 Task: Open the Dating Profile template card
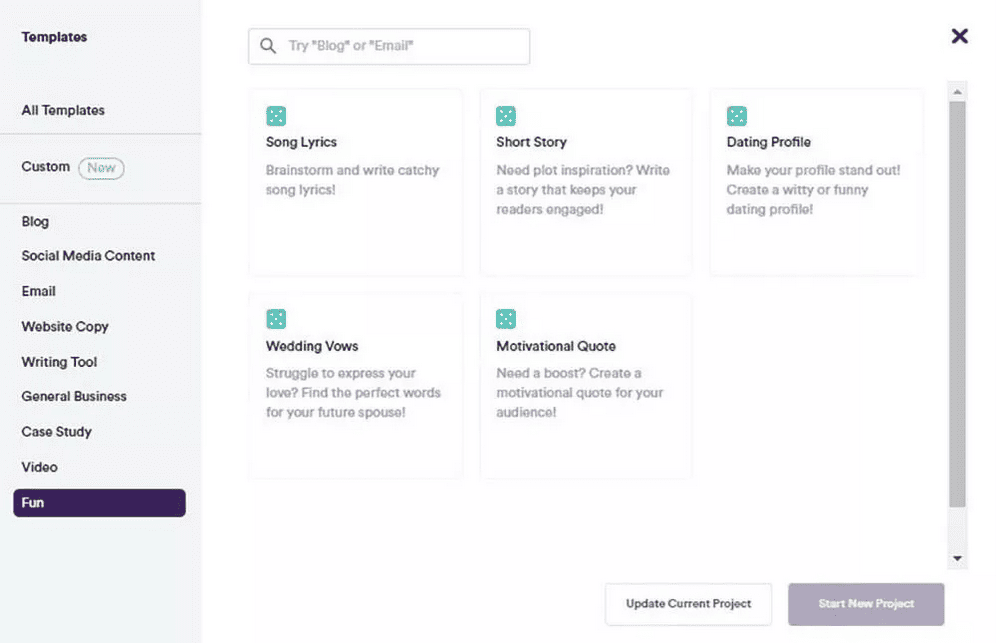click(816, 181)
